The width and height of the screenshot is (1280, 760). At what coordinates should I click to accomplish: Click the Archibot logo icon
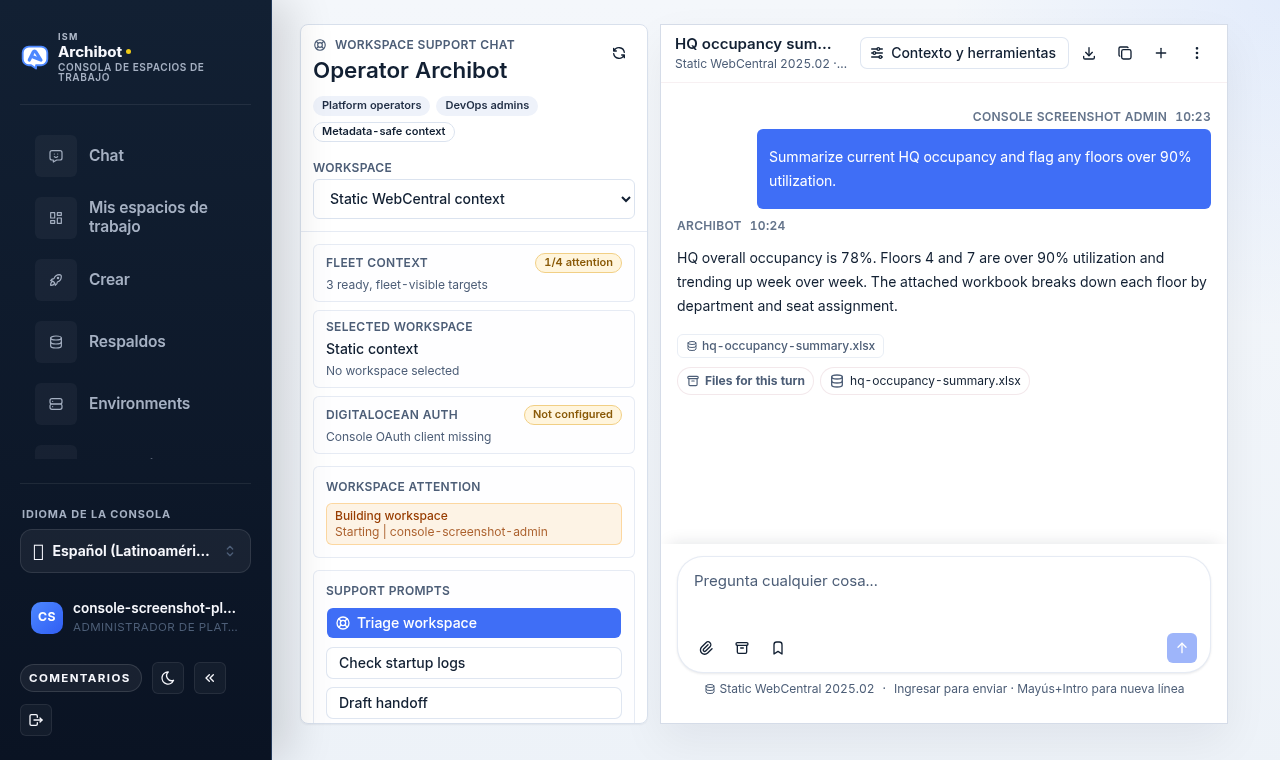coord(35,57)
